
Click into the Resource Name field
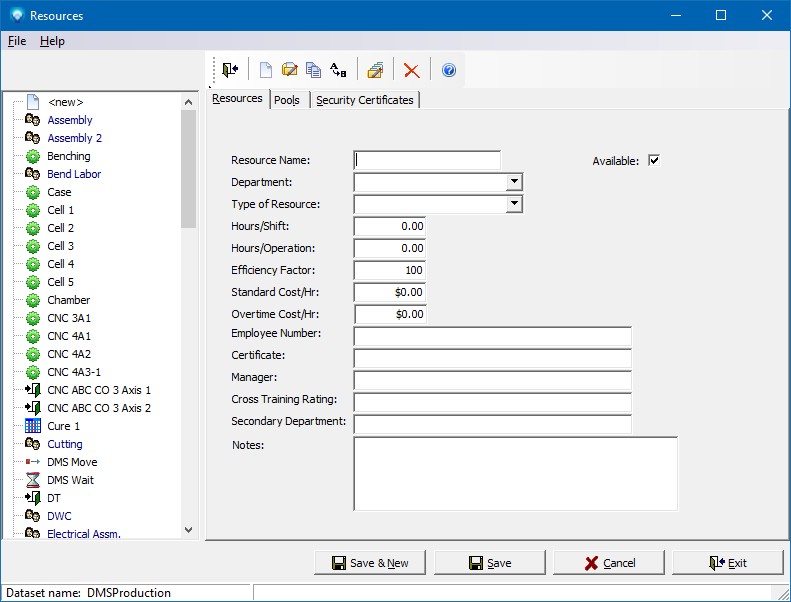[x=427, y=160]
